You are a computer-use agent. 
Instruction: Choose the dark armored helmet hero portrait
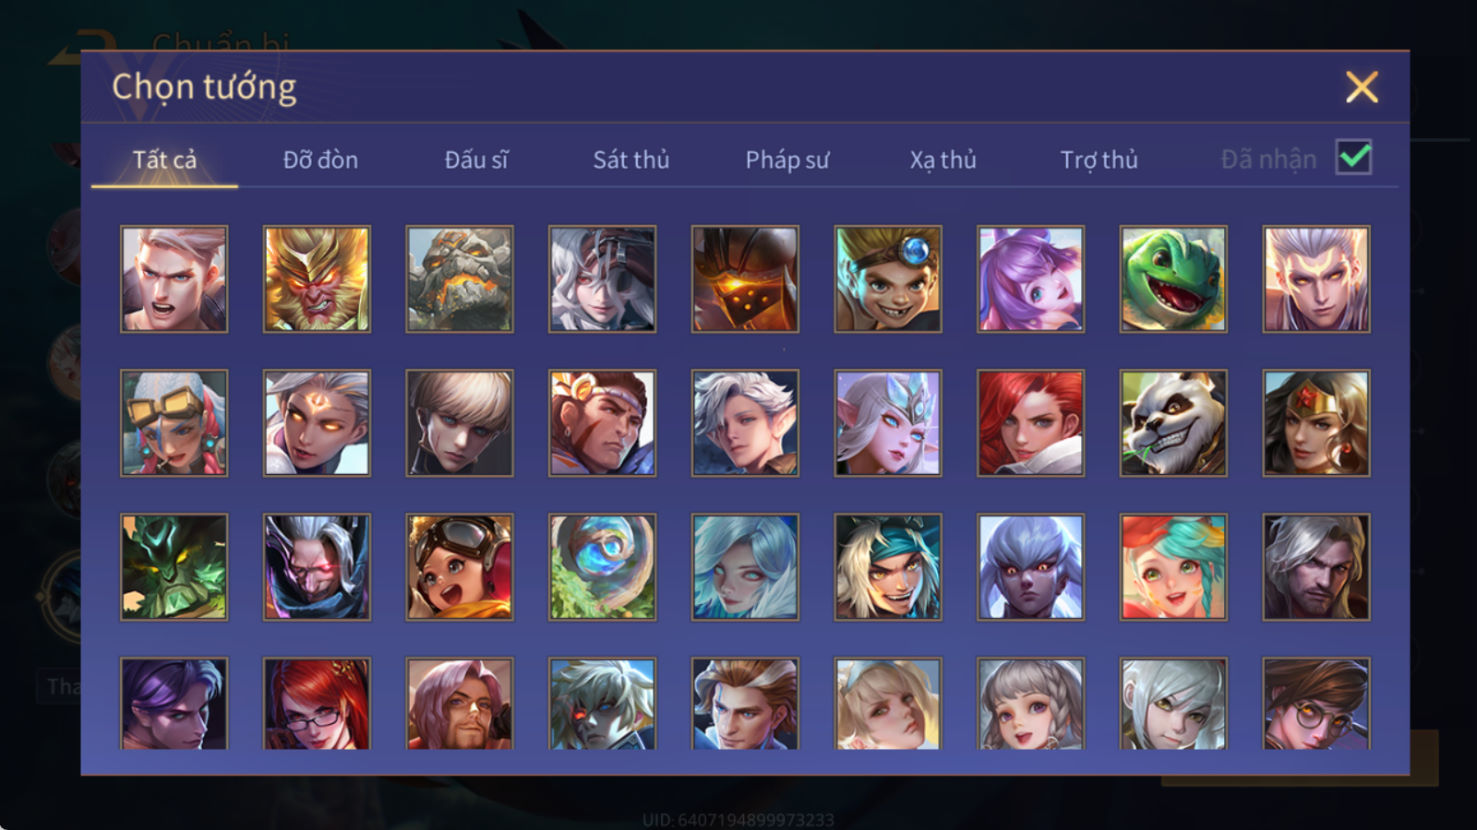pyautogui.click(x=745, y=279)
